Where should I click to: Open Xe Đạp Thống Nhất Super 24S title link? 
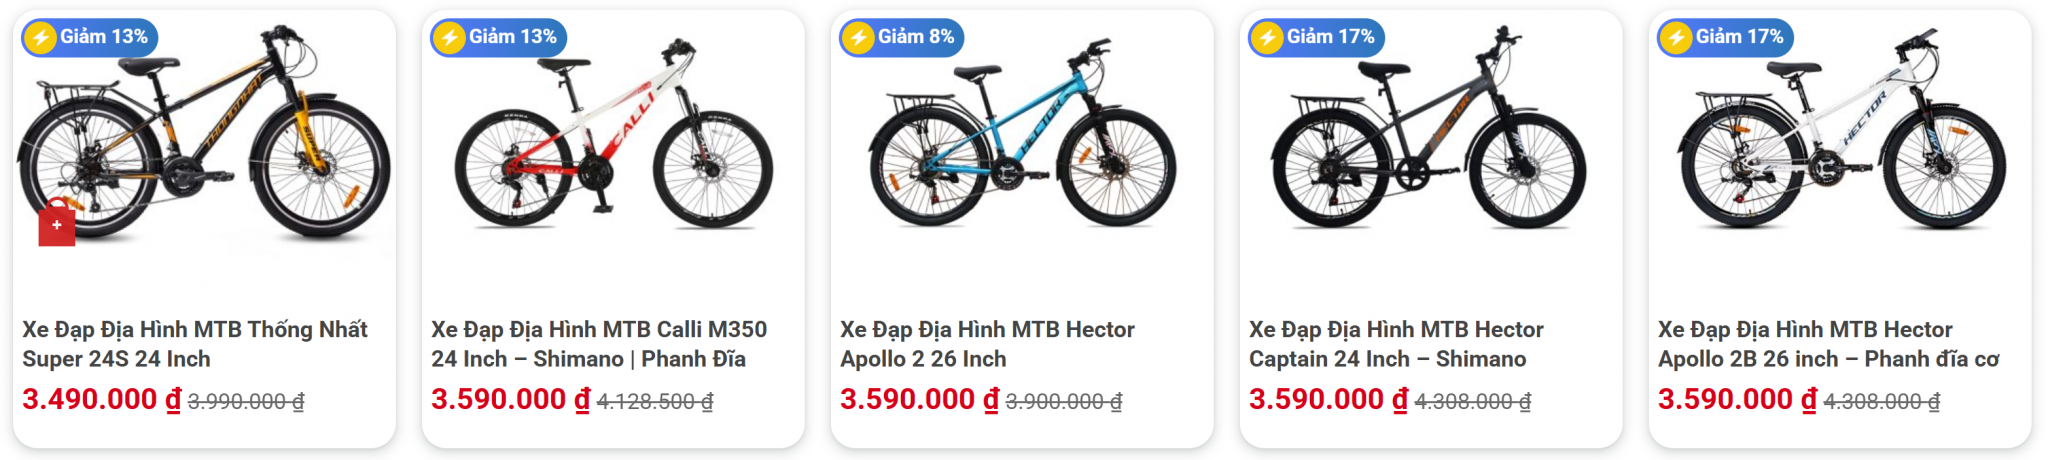point(195,344)
